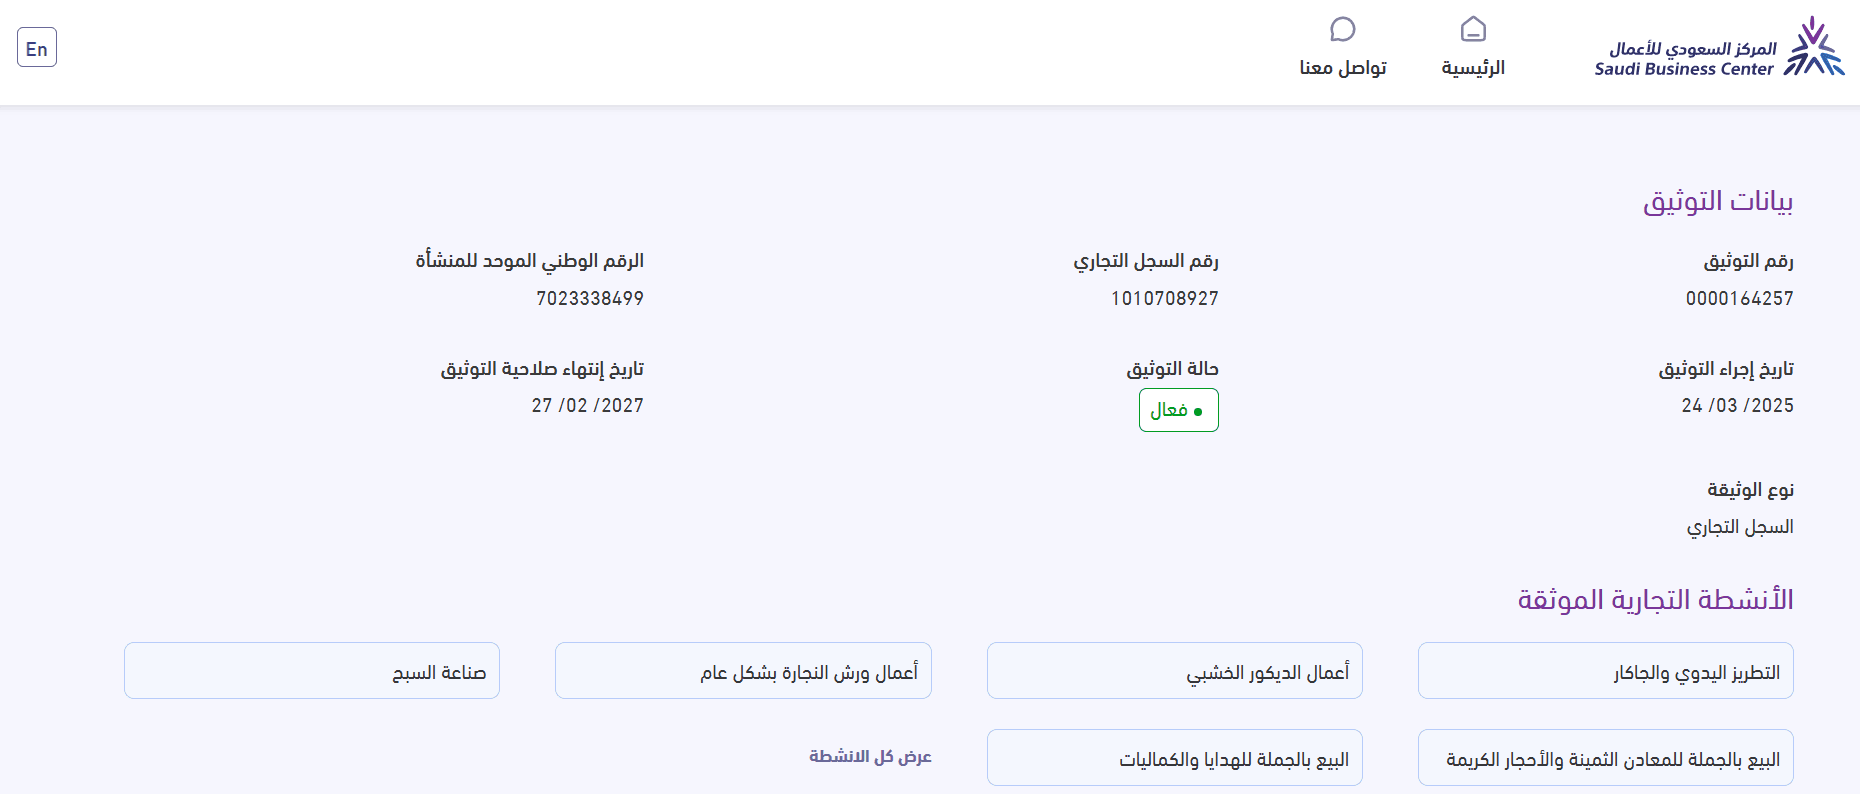Click the verification date 24/03/2025
This screenshot has width=1860, height=794.
click(x=1737, y=405)
